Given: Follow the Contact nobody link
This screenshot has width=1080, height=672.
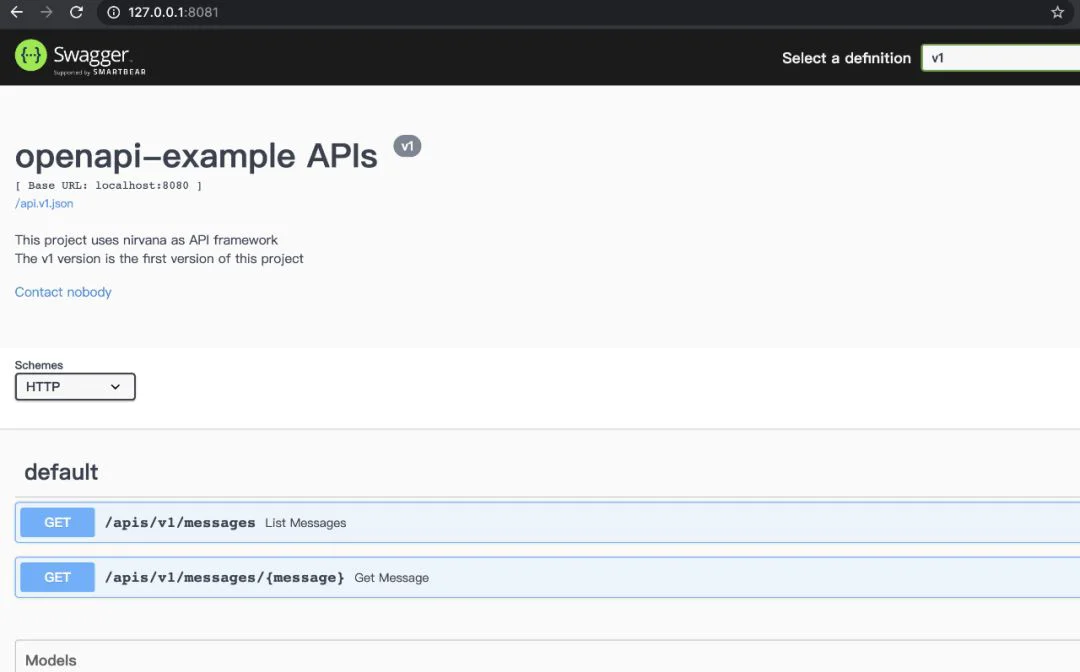Looking at the screenshot, I should point(63,292).
